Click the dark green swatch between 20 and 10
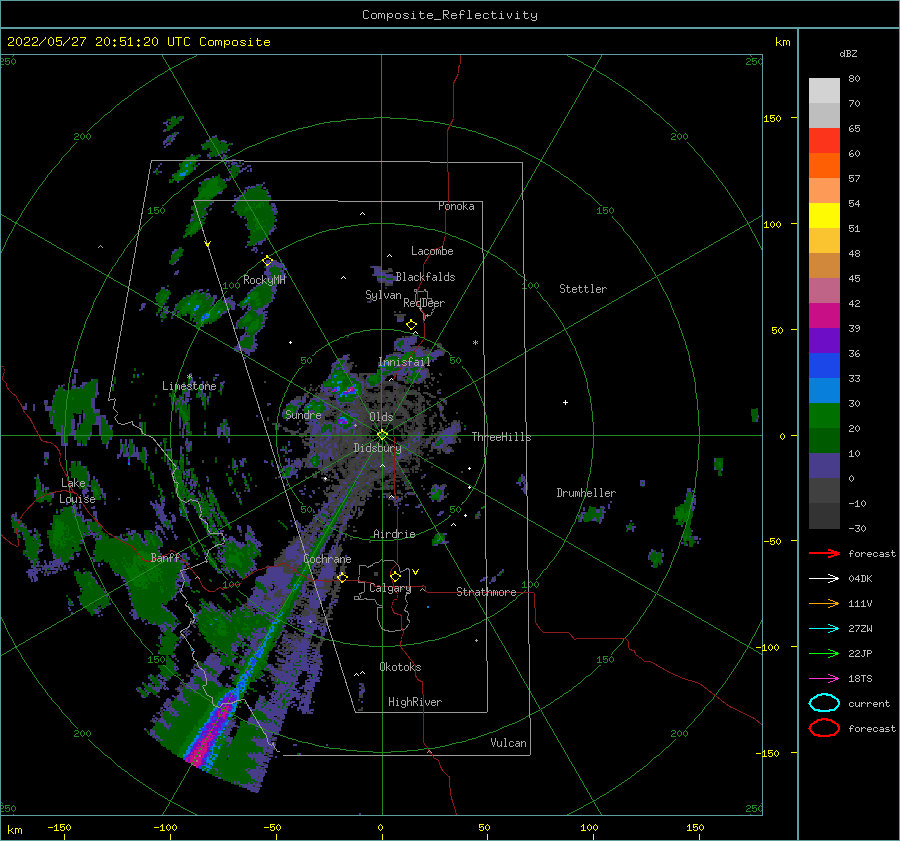 pos(824,440)
